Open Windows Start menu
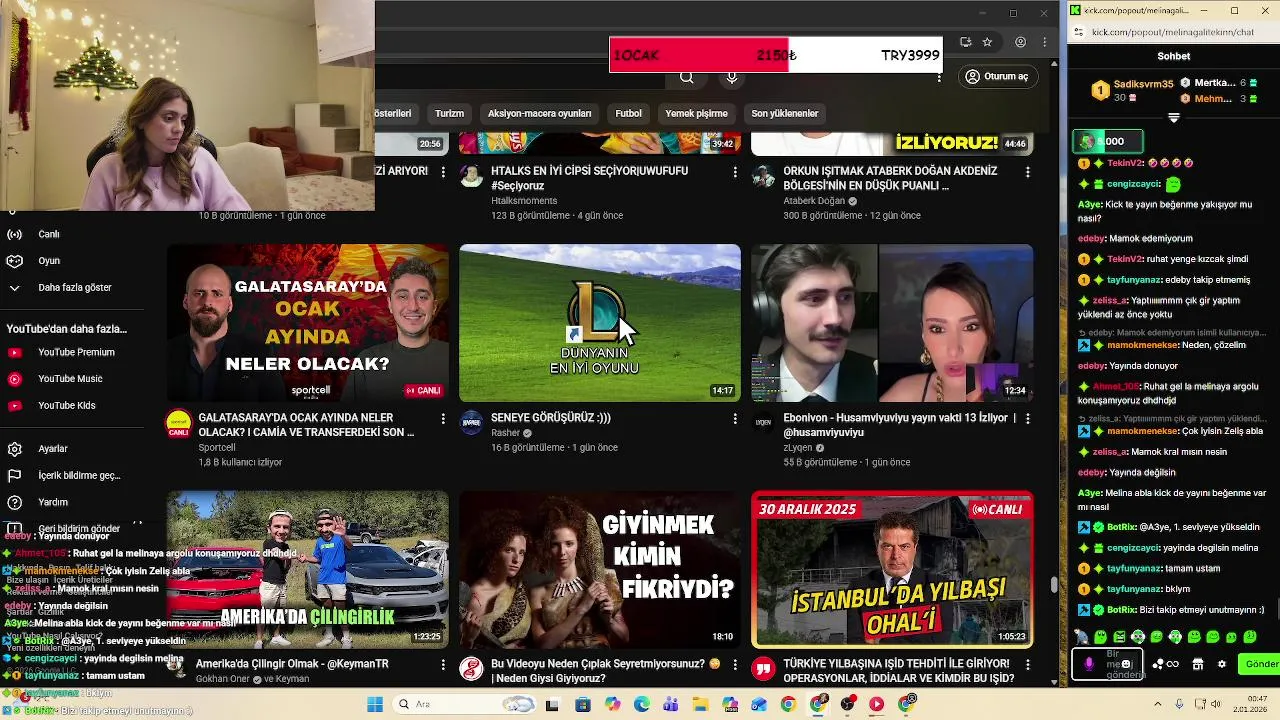Screen dimensions: 1280x720 (x=375, y=704)
